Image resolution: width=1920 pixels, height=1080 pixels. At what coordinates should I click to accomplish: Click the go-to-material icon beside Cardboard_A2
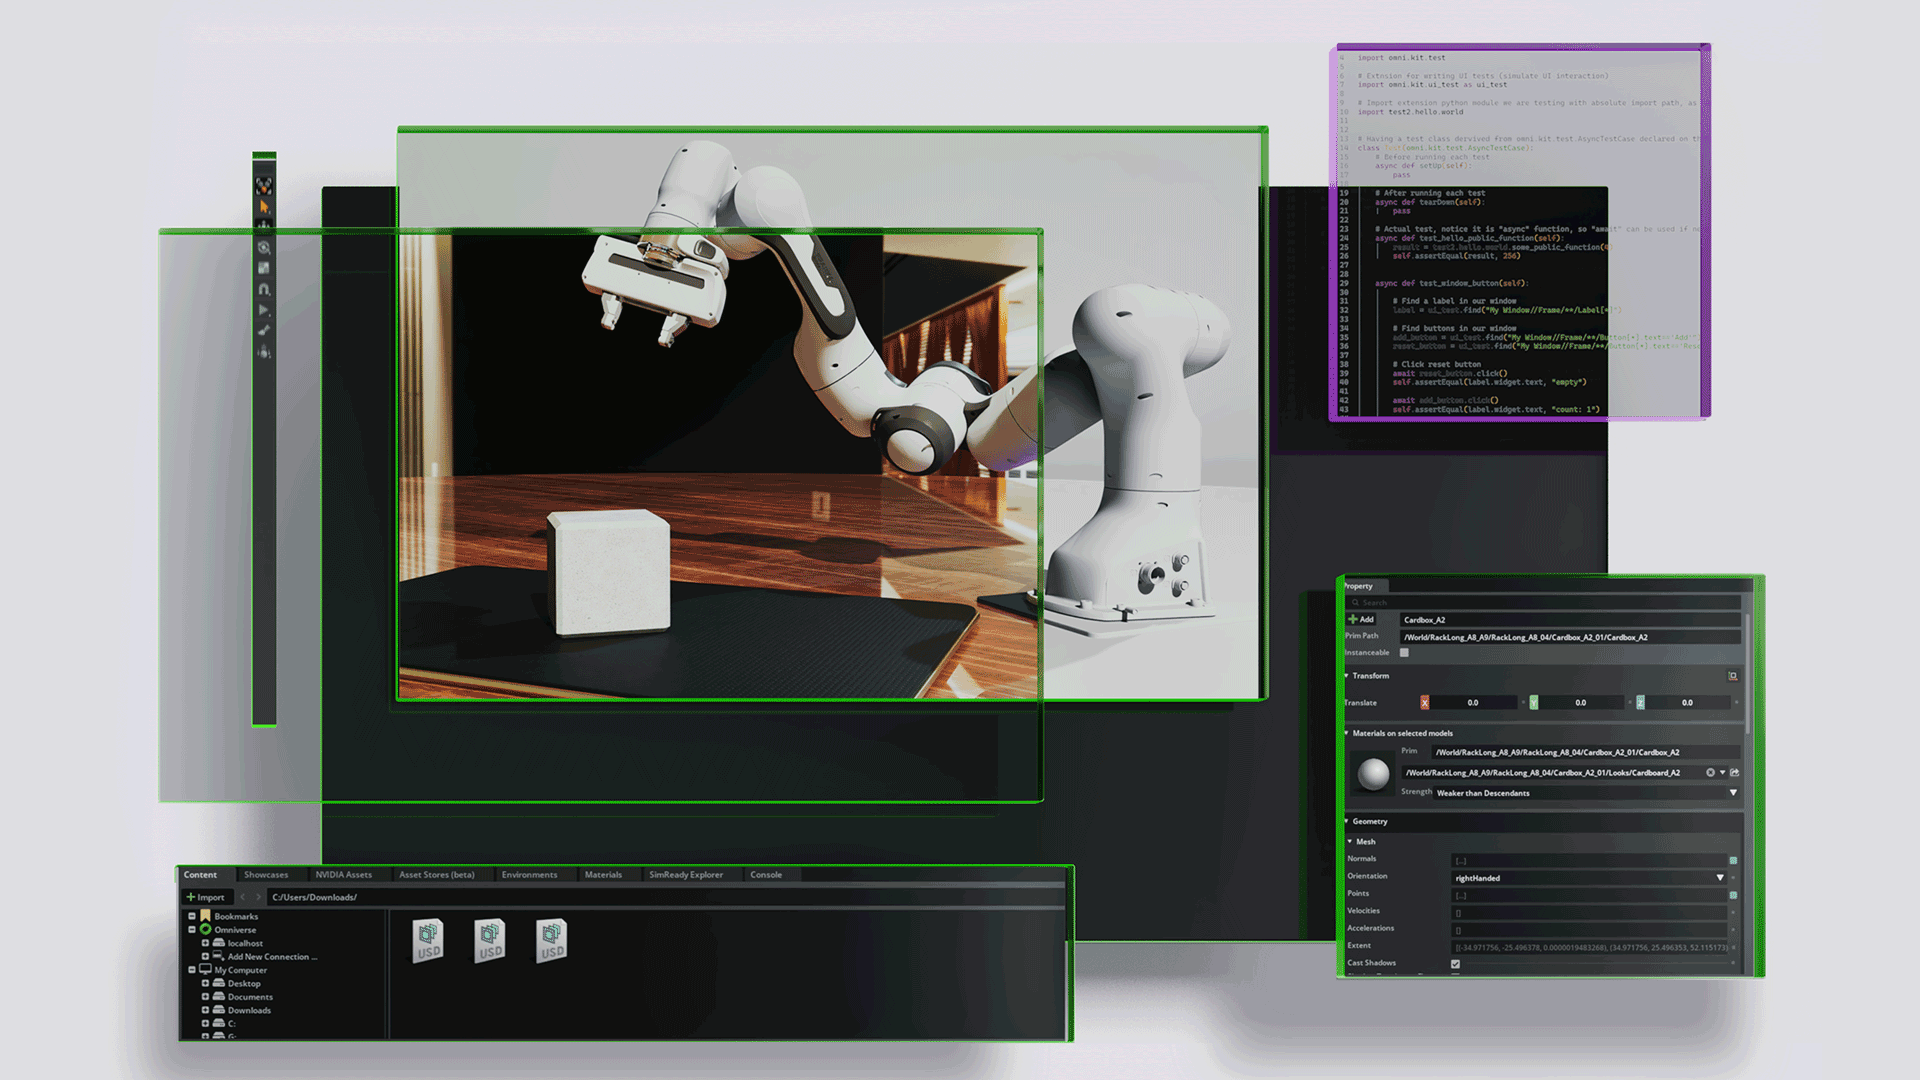1735,773
